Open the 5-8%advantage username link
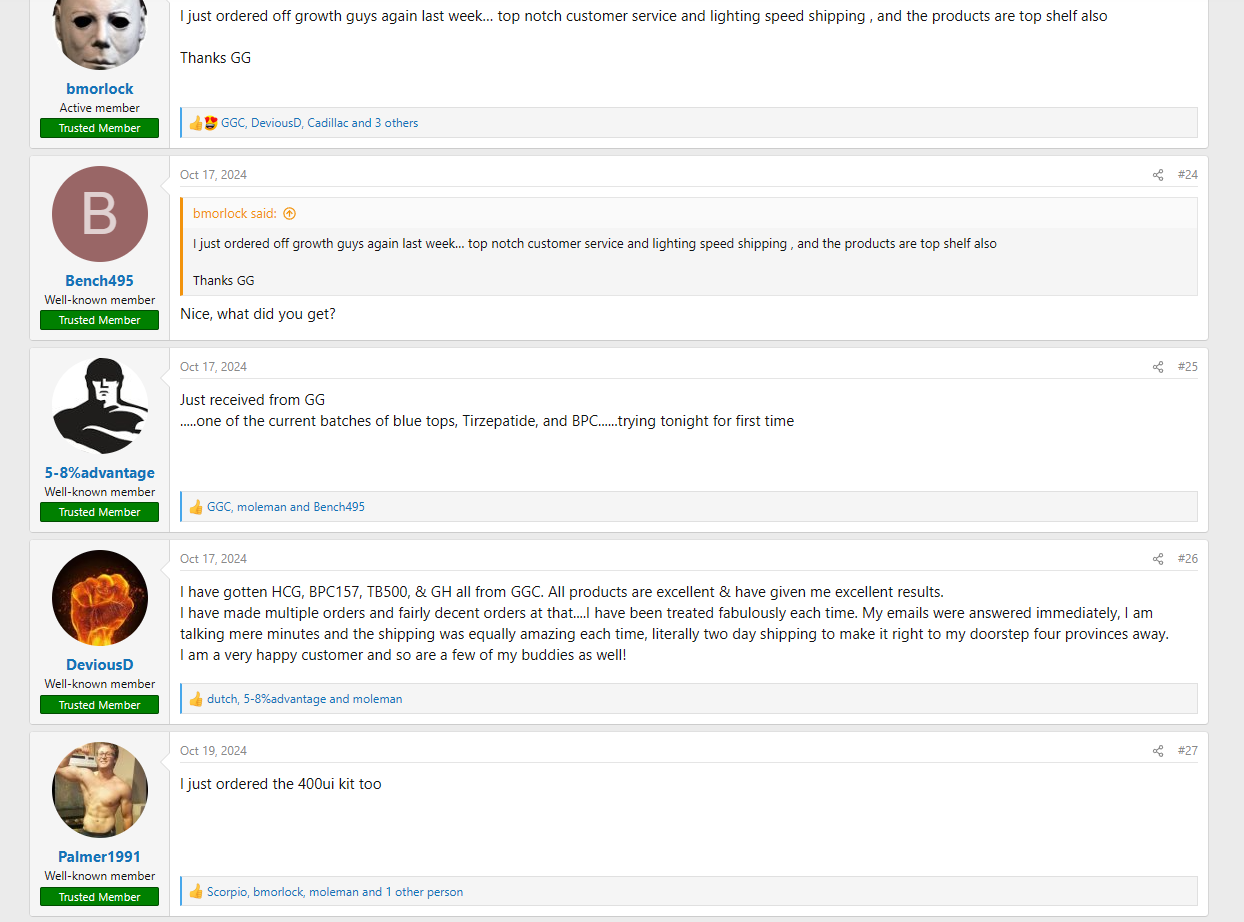The image size is (1244, 922). tap(100, 473)
